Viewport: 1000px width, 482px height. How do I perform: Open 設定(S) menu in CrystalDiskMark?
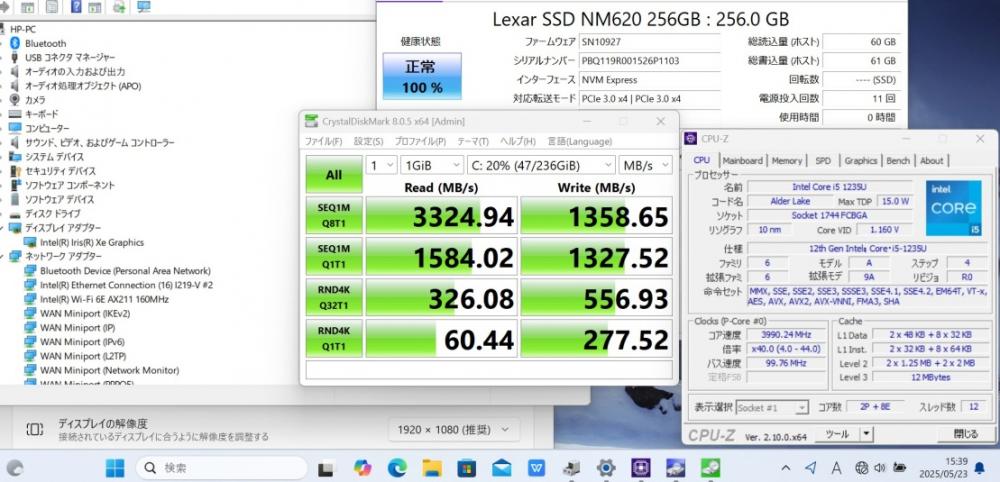[x=369, y=141]
